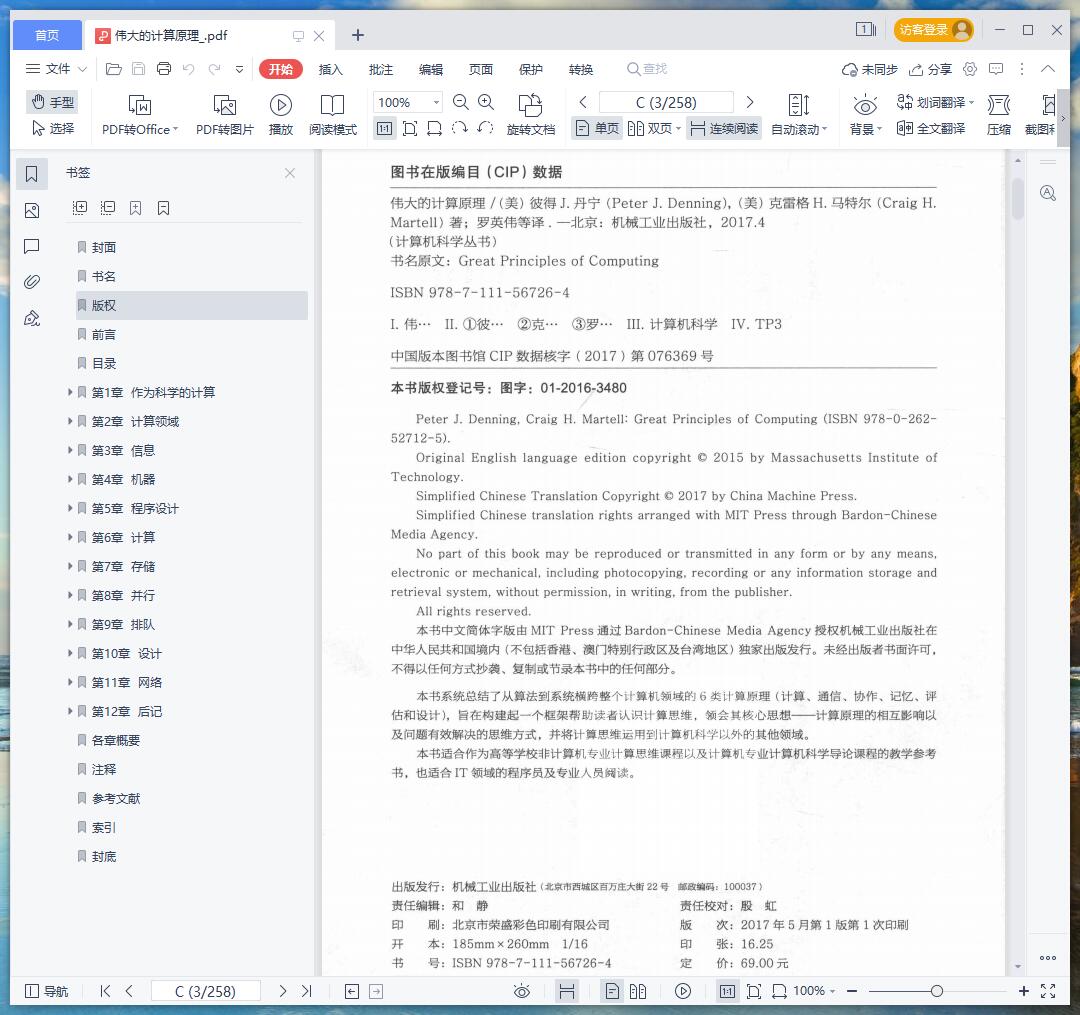Open thumbnails panel in left sidebar

pos(32,211)
